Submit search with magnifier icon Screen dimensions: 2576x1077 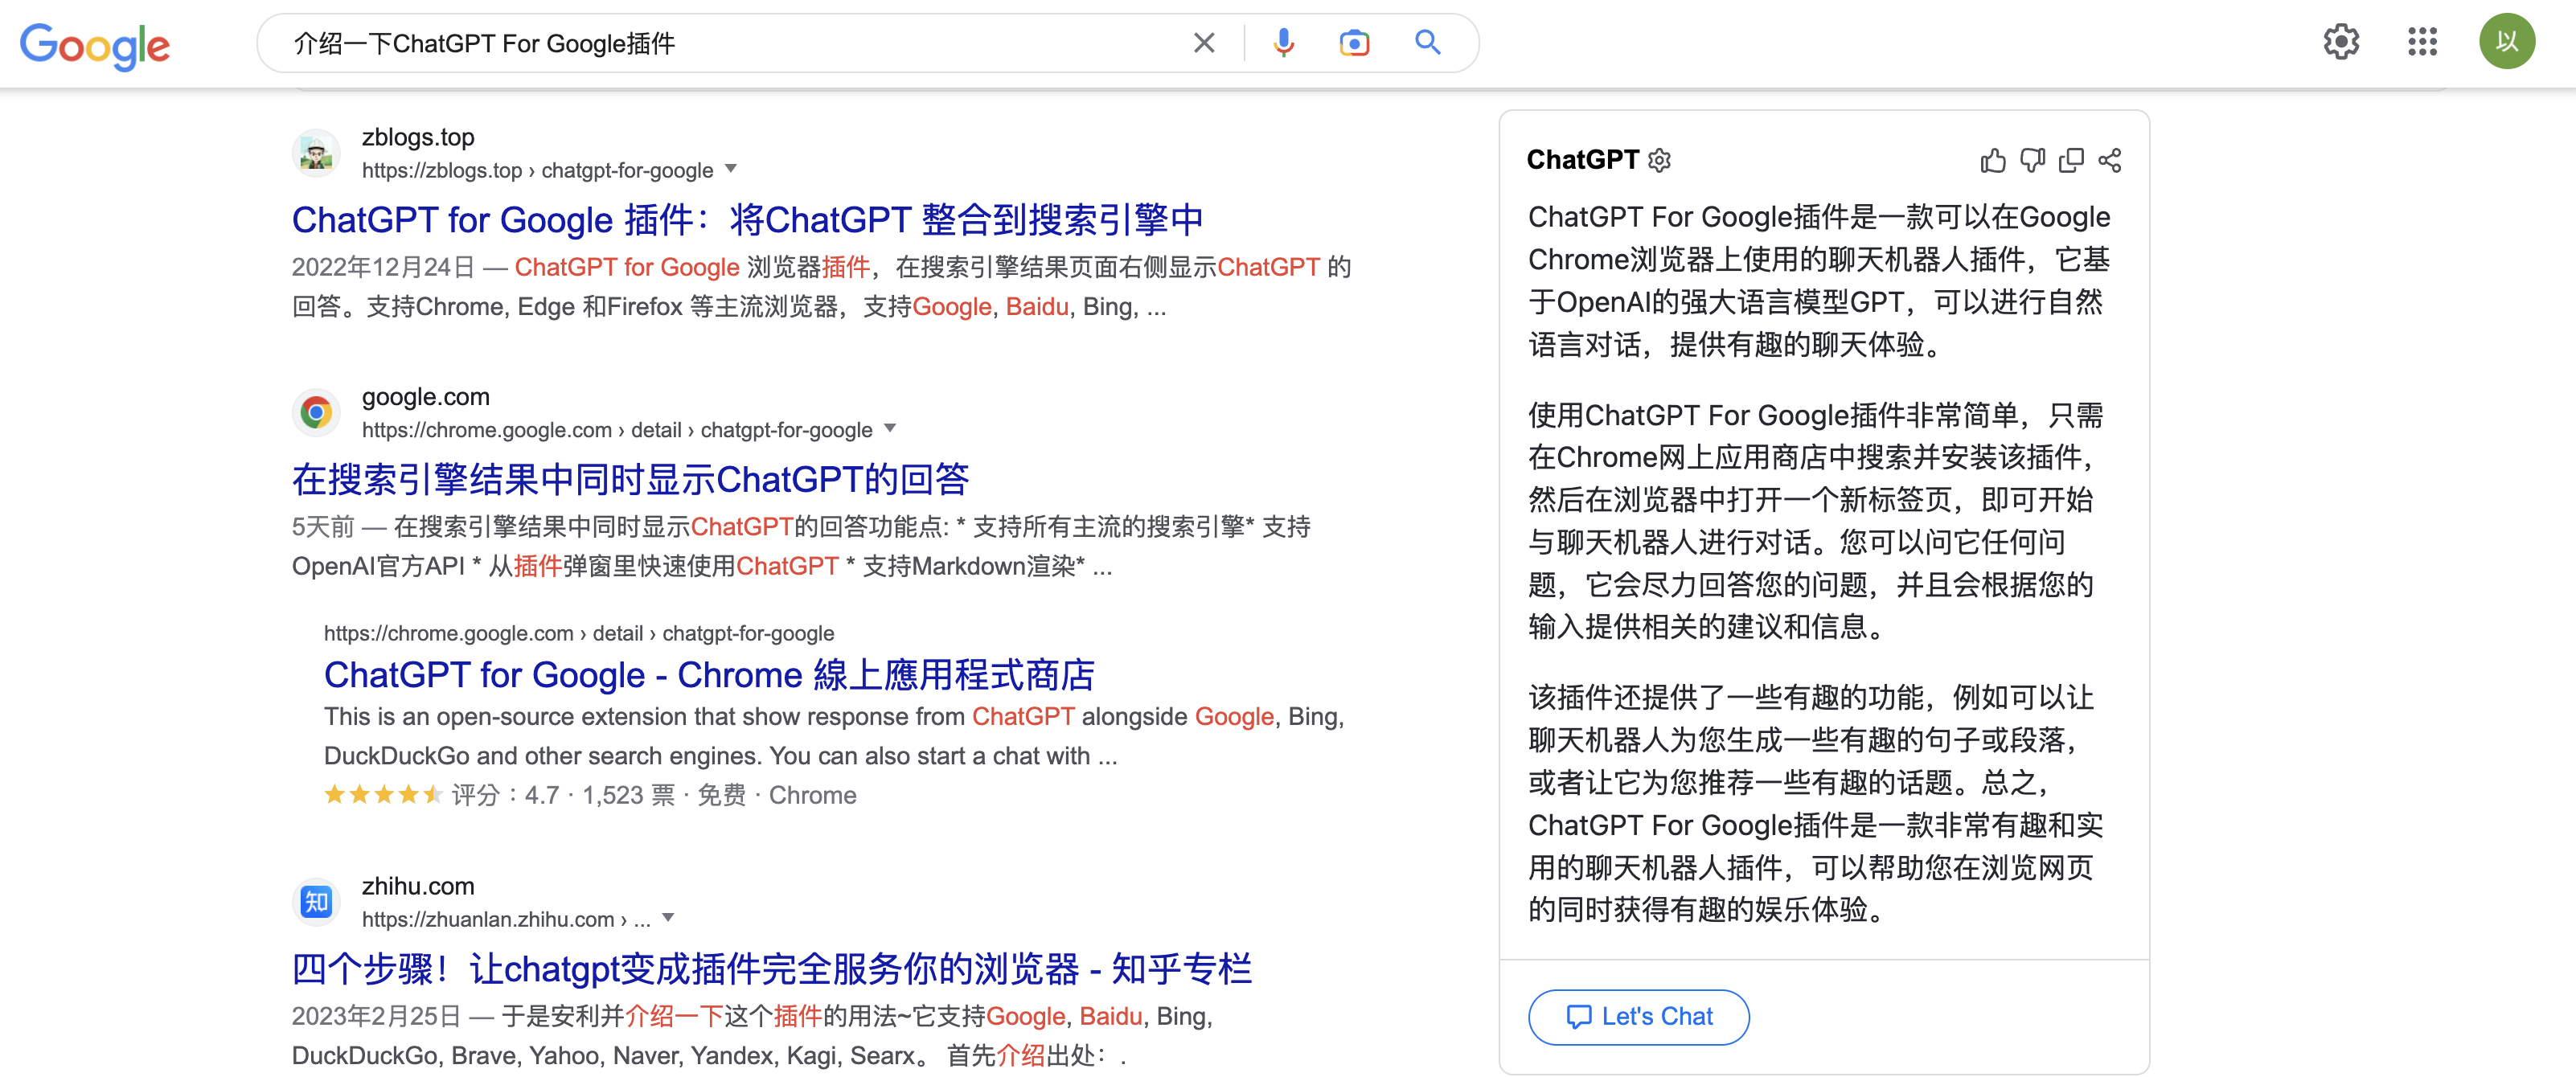pyautogui.click(x=1428, y=43)
